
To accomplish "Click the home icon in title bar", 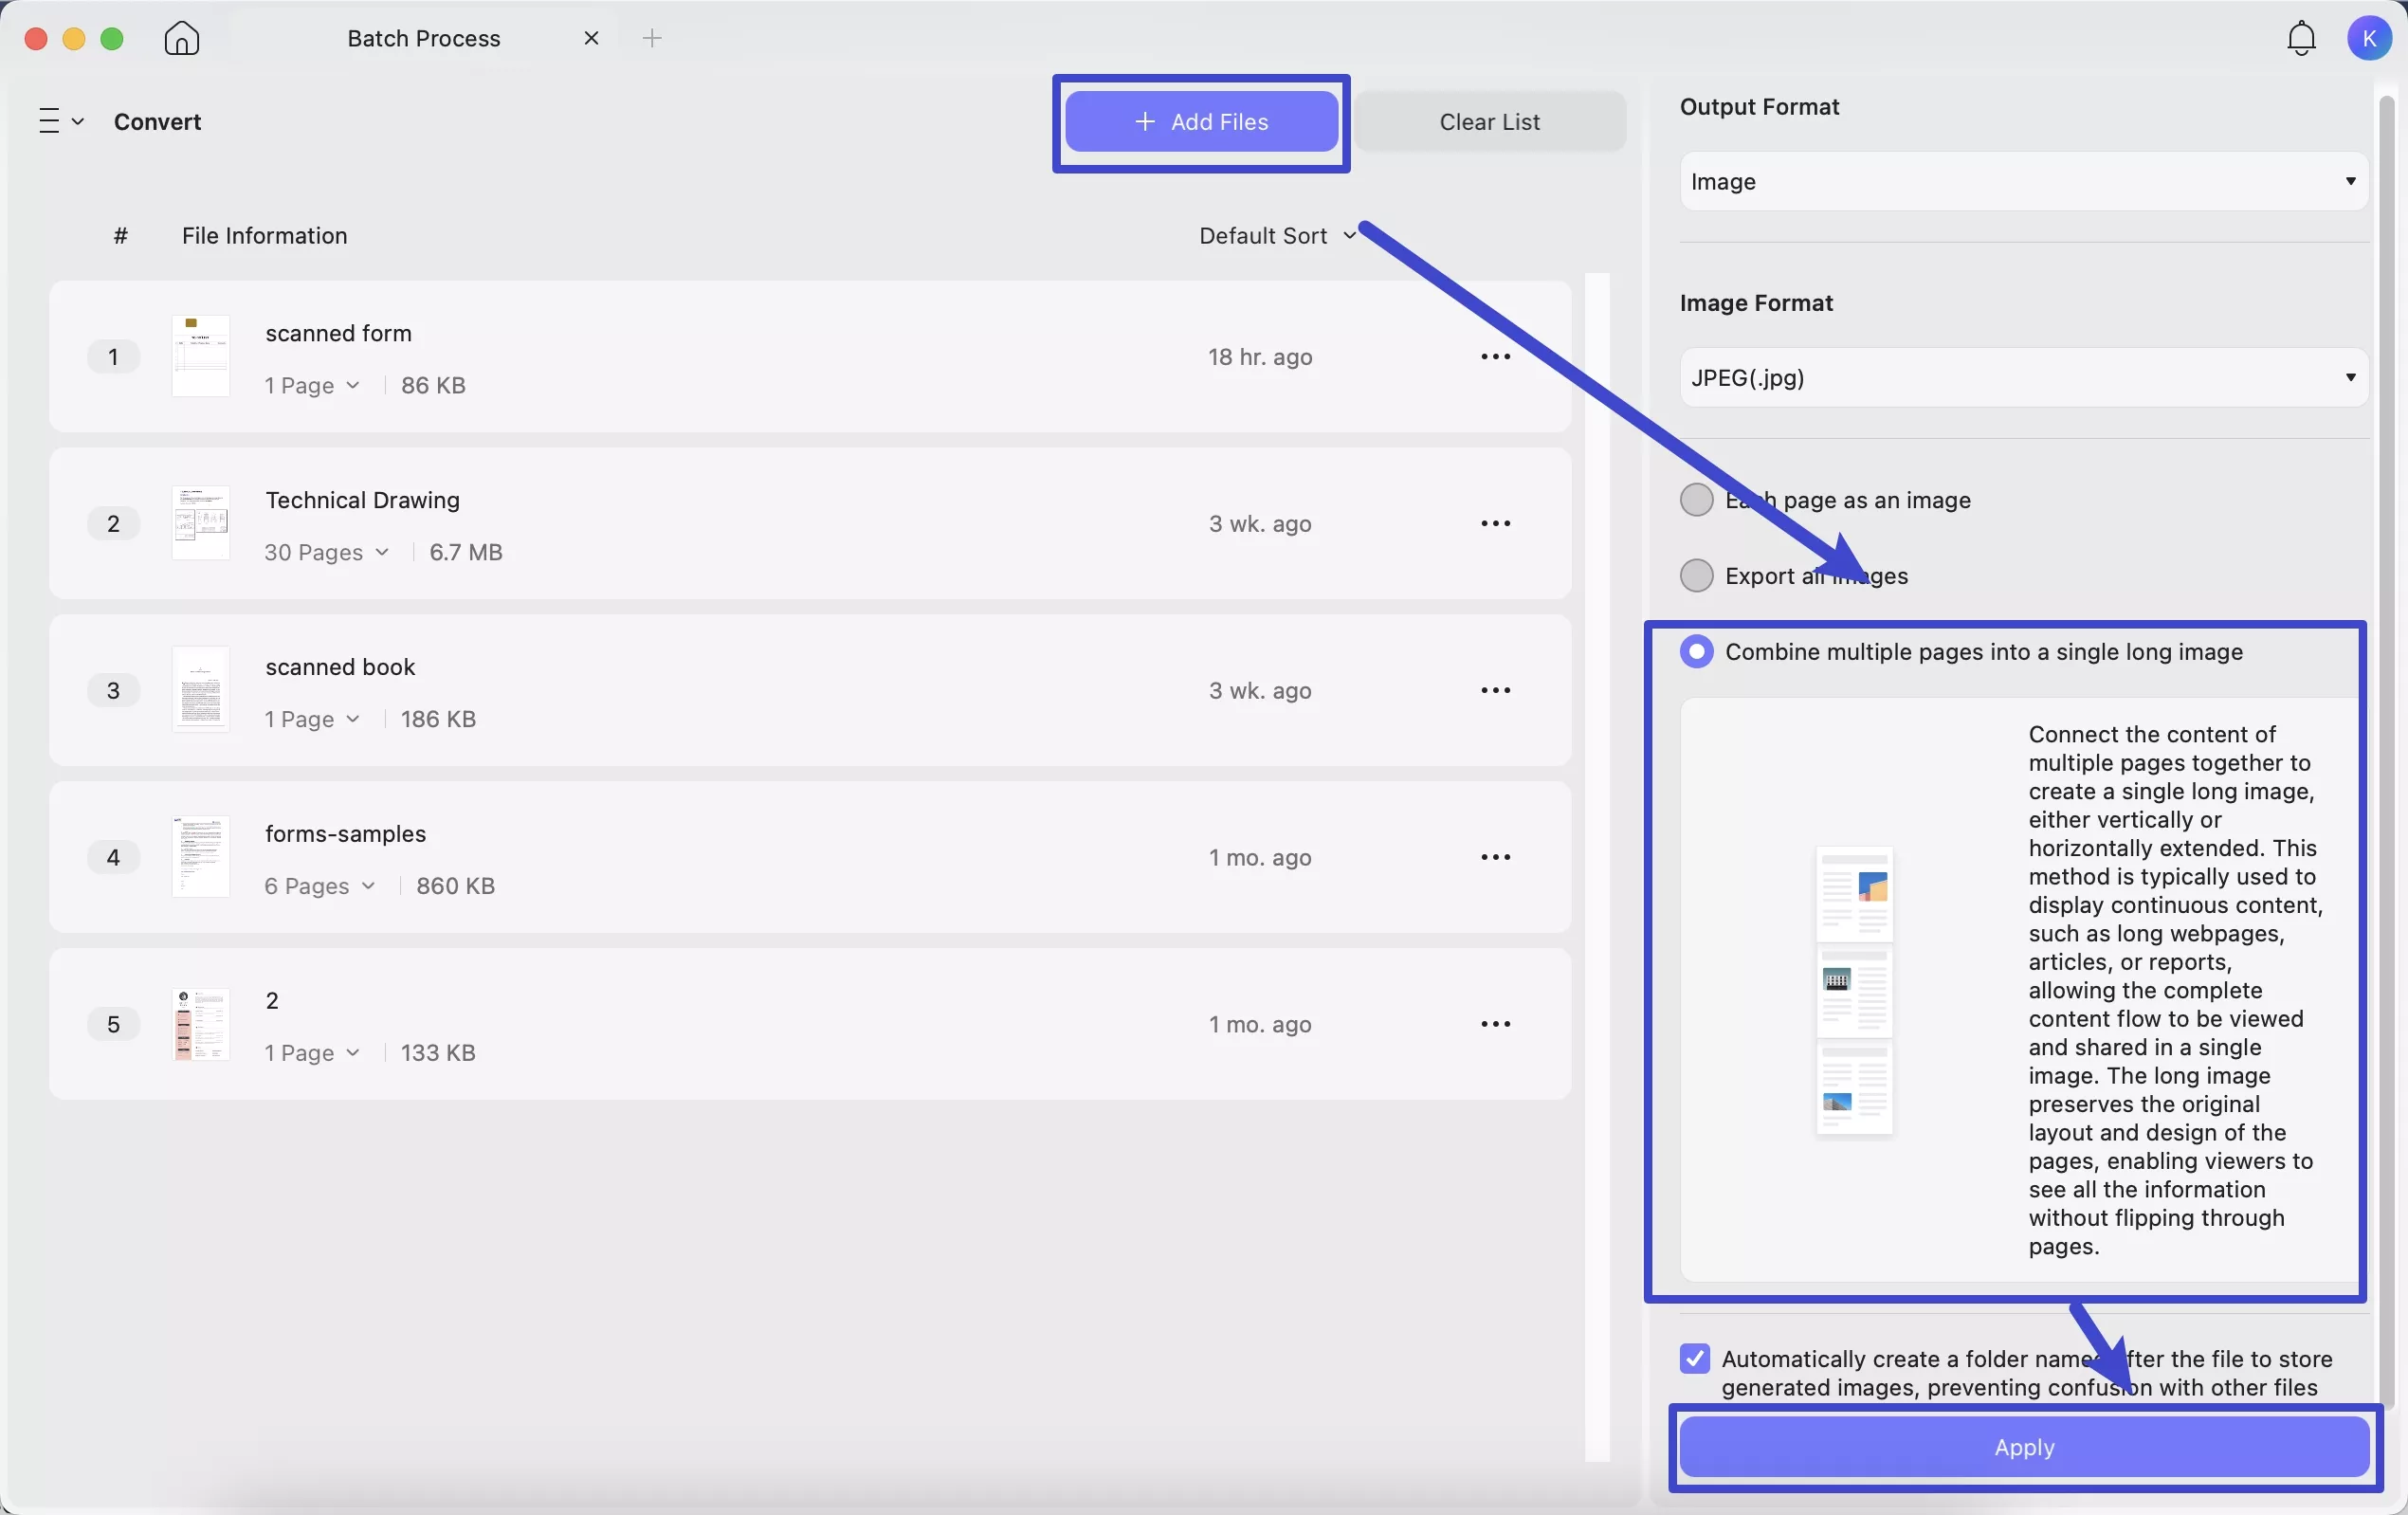I will [x=182, y=38].
